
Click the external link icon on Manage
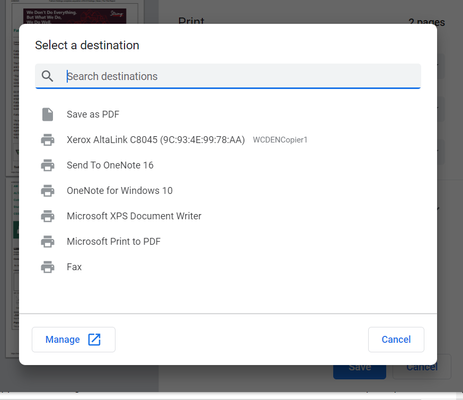(x=94, y=339)
